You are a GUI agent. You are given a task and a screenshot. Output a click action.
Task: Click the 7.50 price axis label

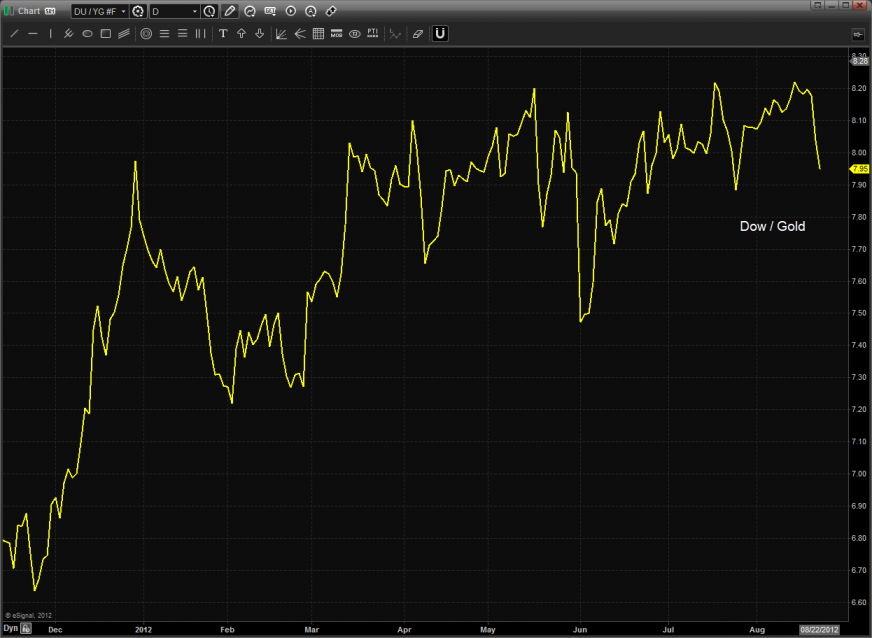(x=859, y=313)
